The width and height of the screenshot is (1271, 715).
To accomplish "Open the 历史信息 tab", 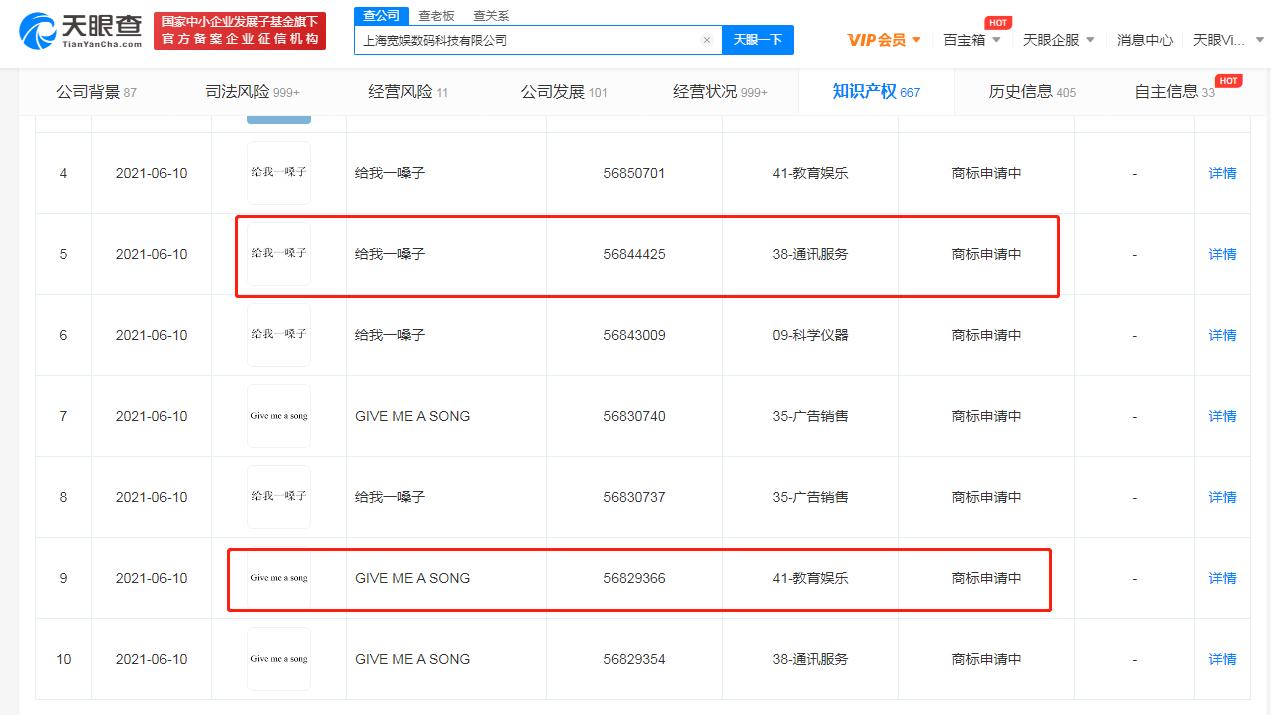I will (x=1032, y=92).
